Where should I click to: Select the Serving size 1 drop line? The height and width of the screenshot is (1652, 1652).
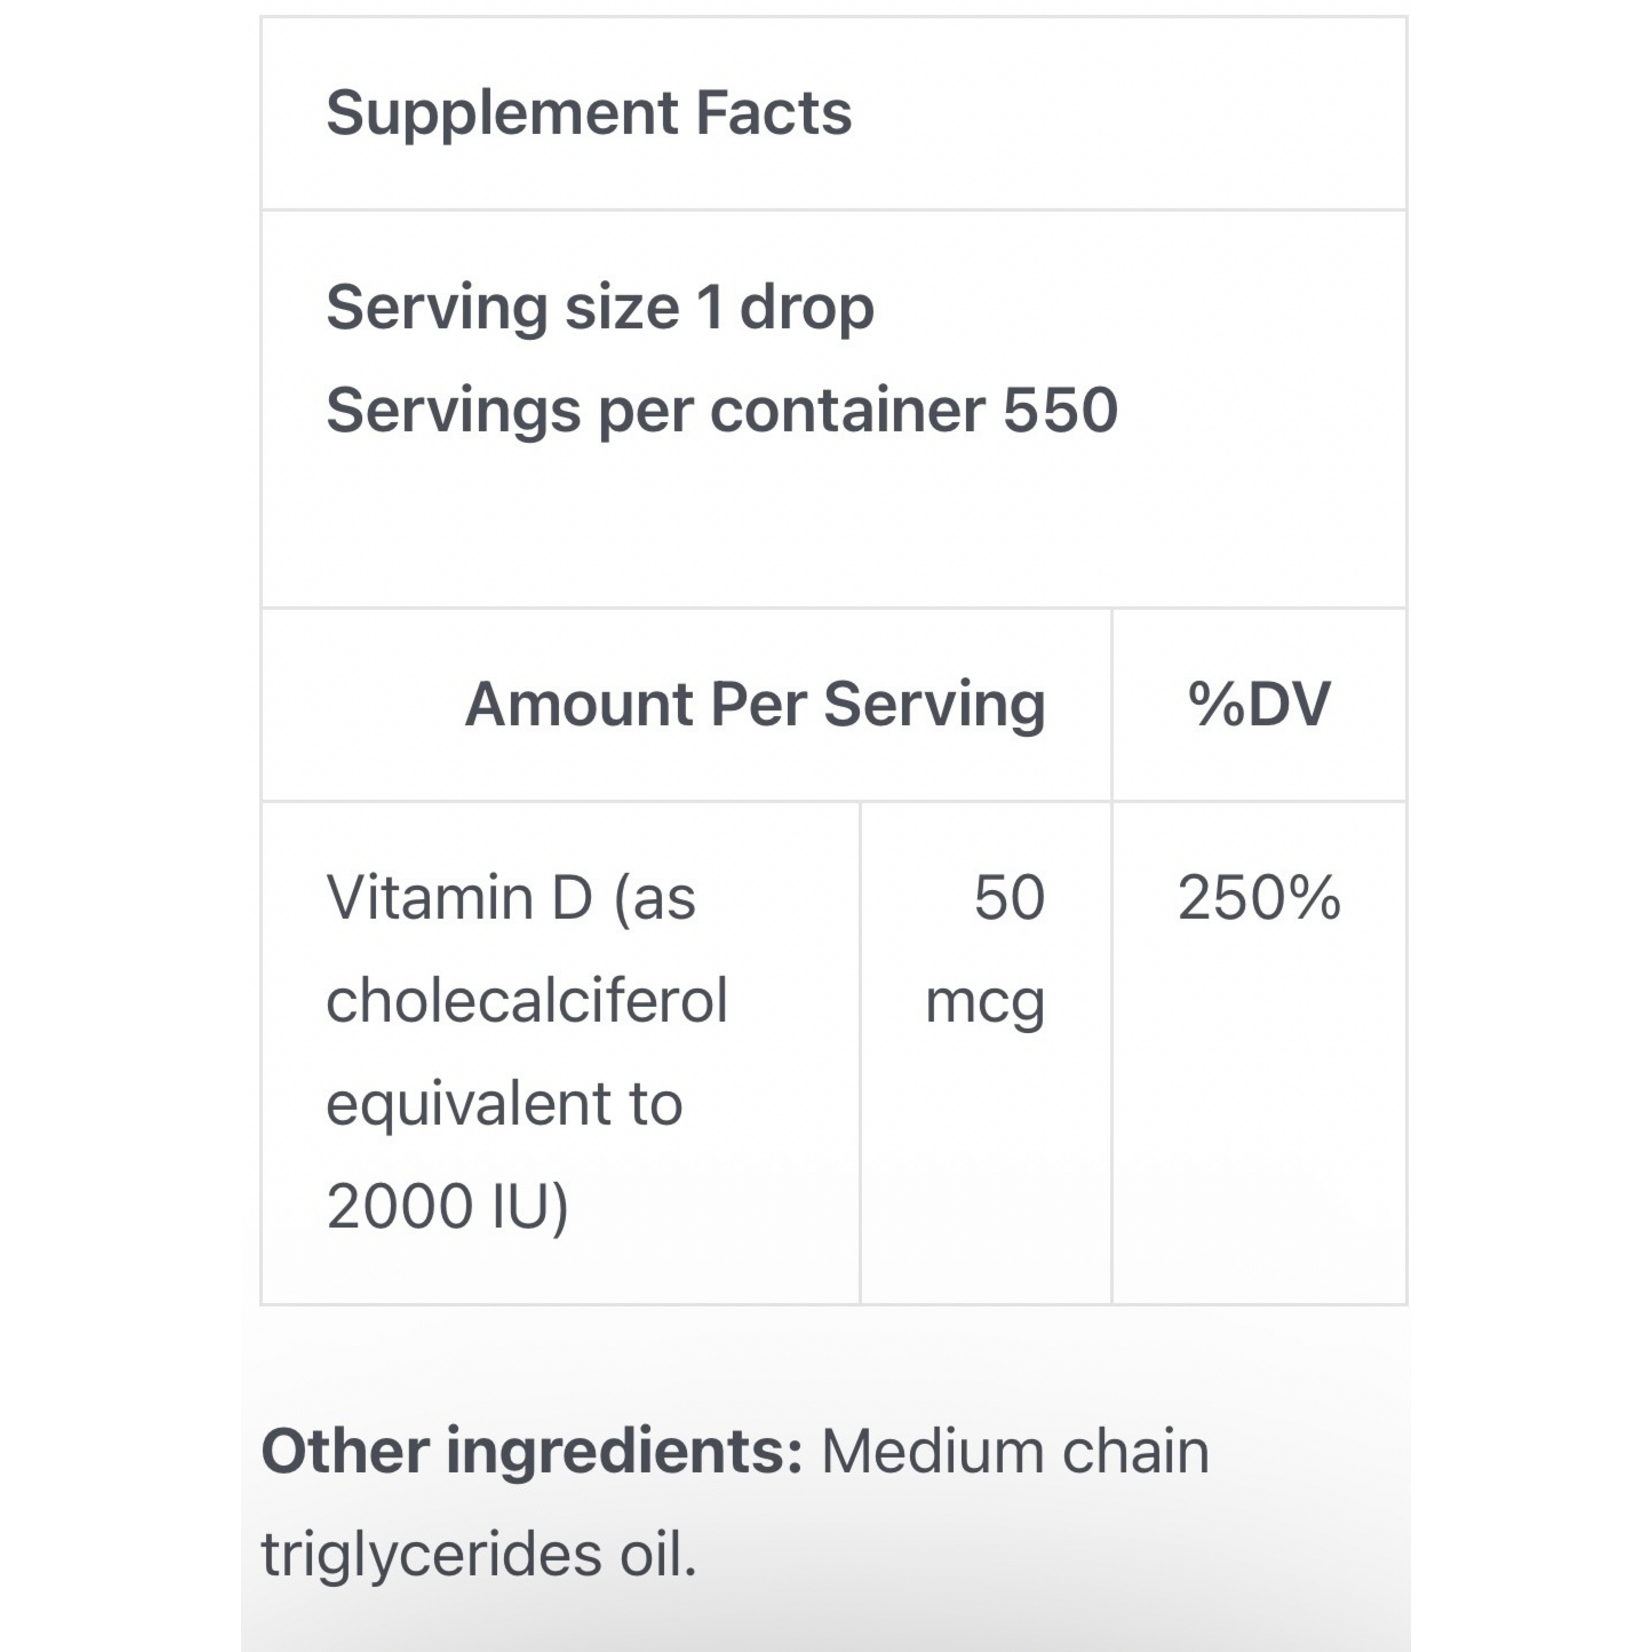[x=599, y=307]
